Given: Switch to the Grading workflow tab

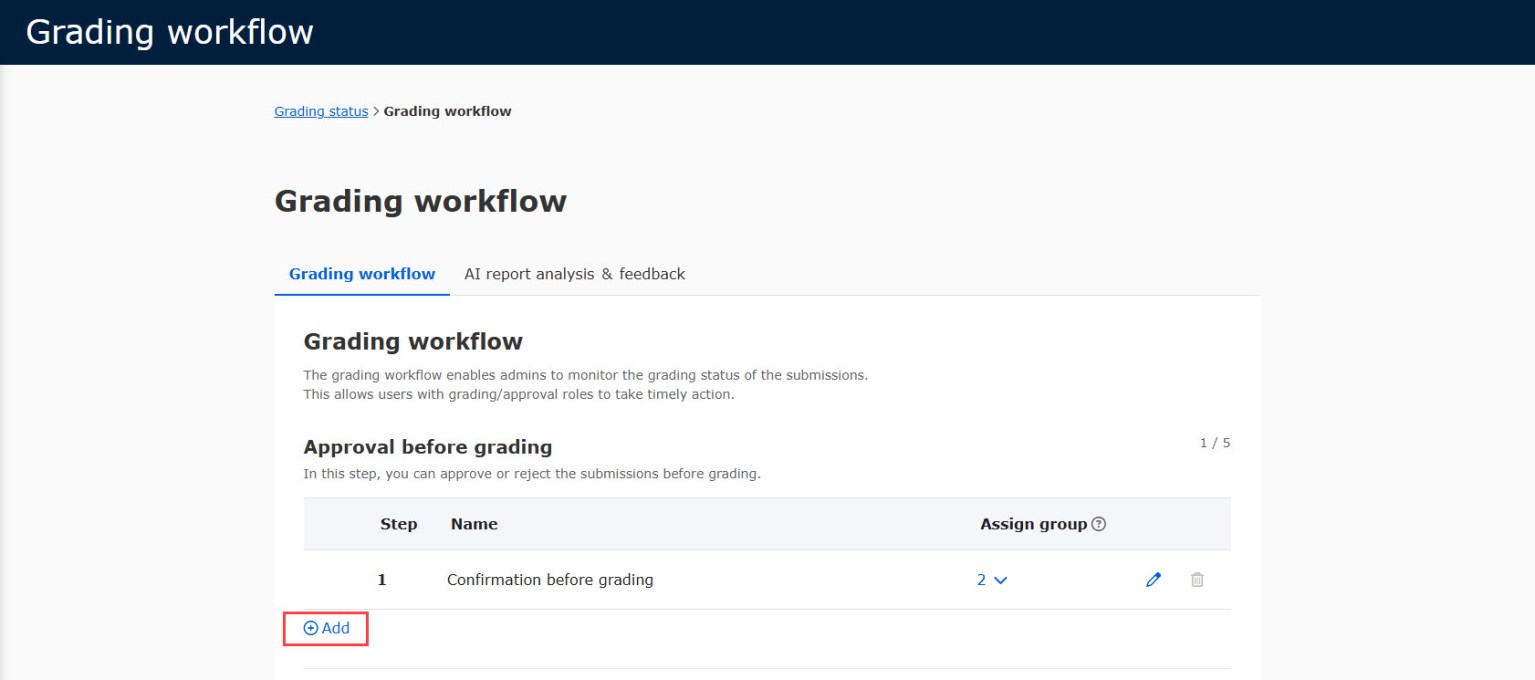Looking at the screenshot, I should [x=362, y=274].
